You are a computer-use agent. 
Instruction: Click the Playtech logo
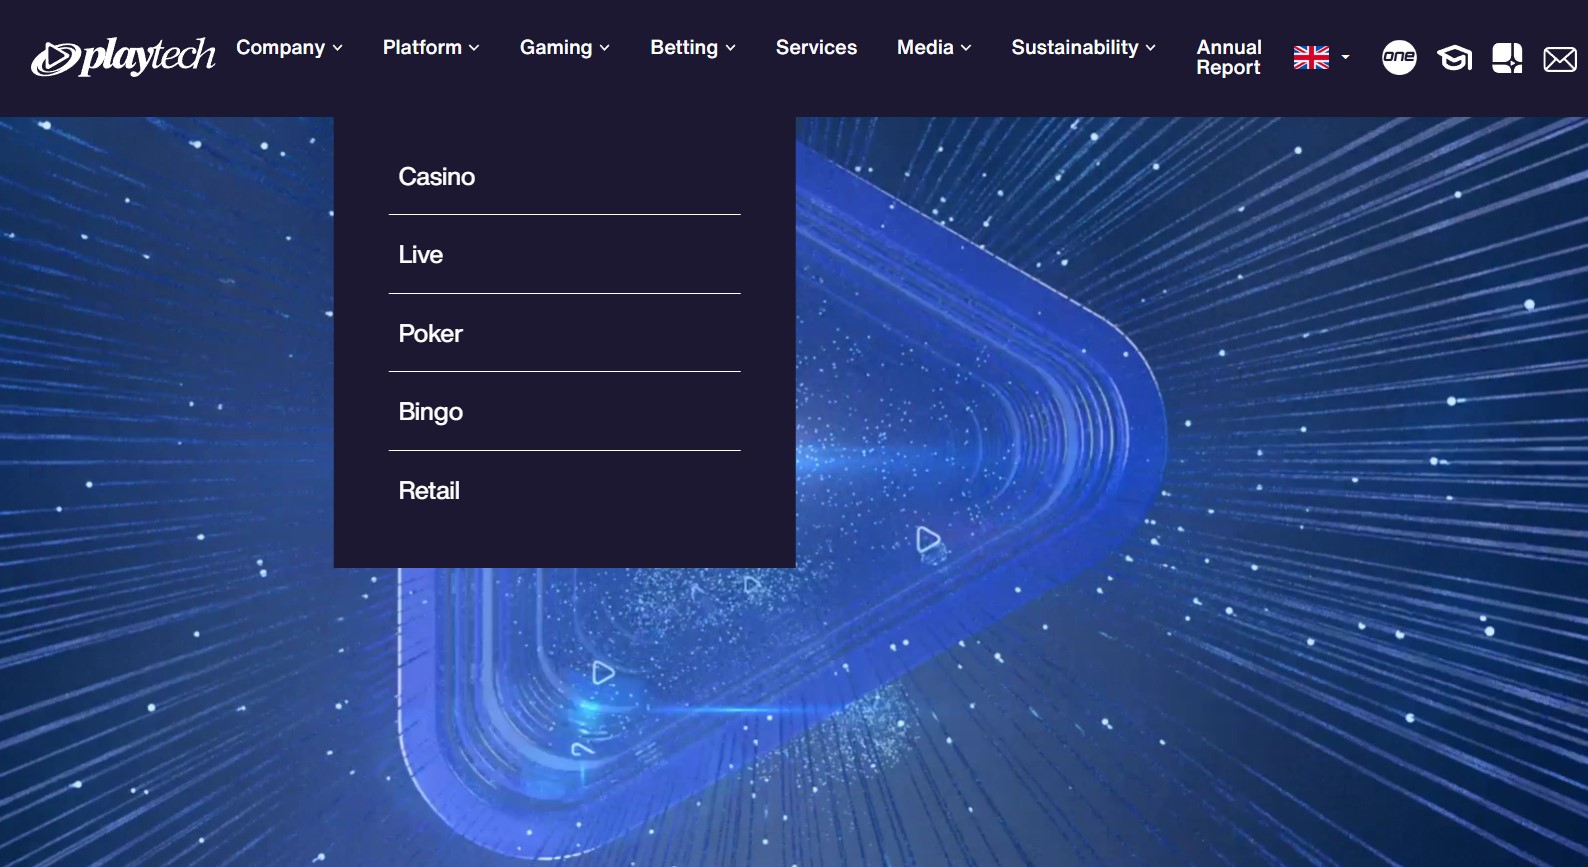123,57
